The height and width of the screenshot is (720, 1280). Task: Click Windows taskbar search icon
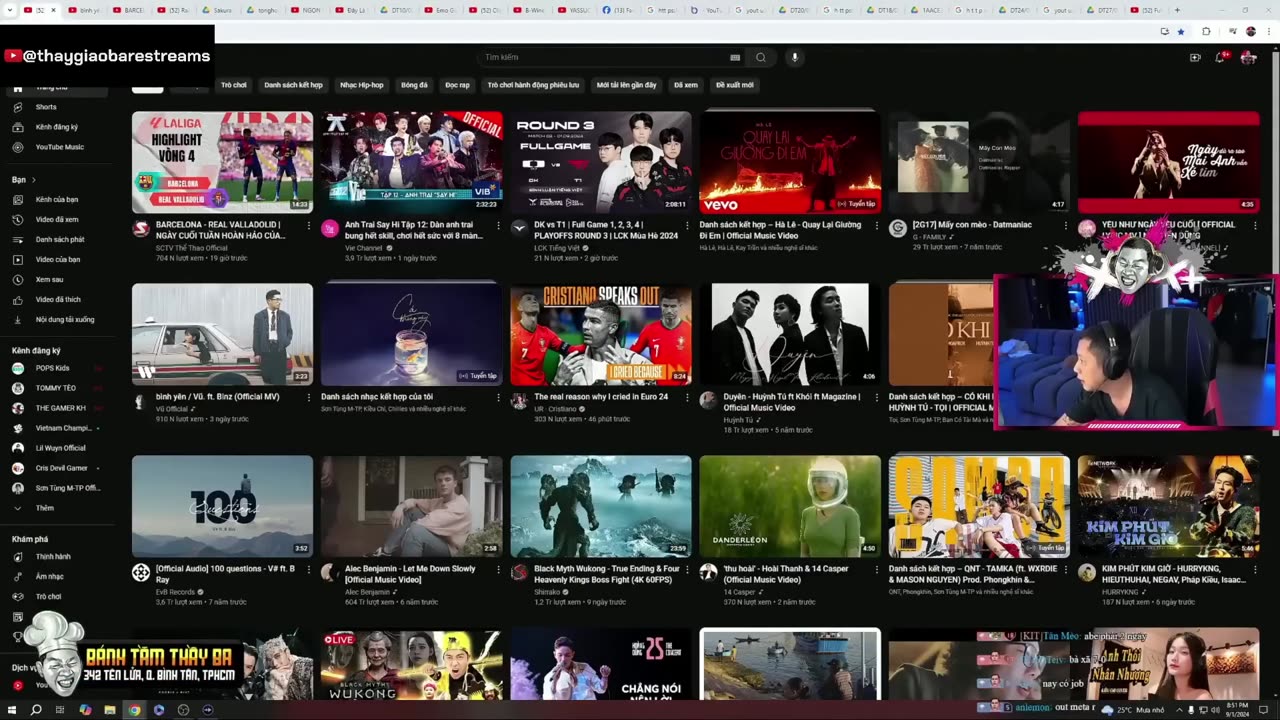tap(36, 710)
